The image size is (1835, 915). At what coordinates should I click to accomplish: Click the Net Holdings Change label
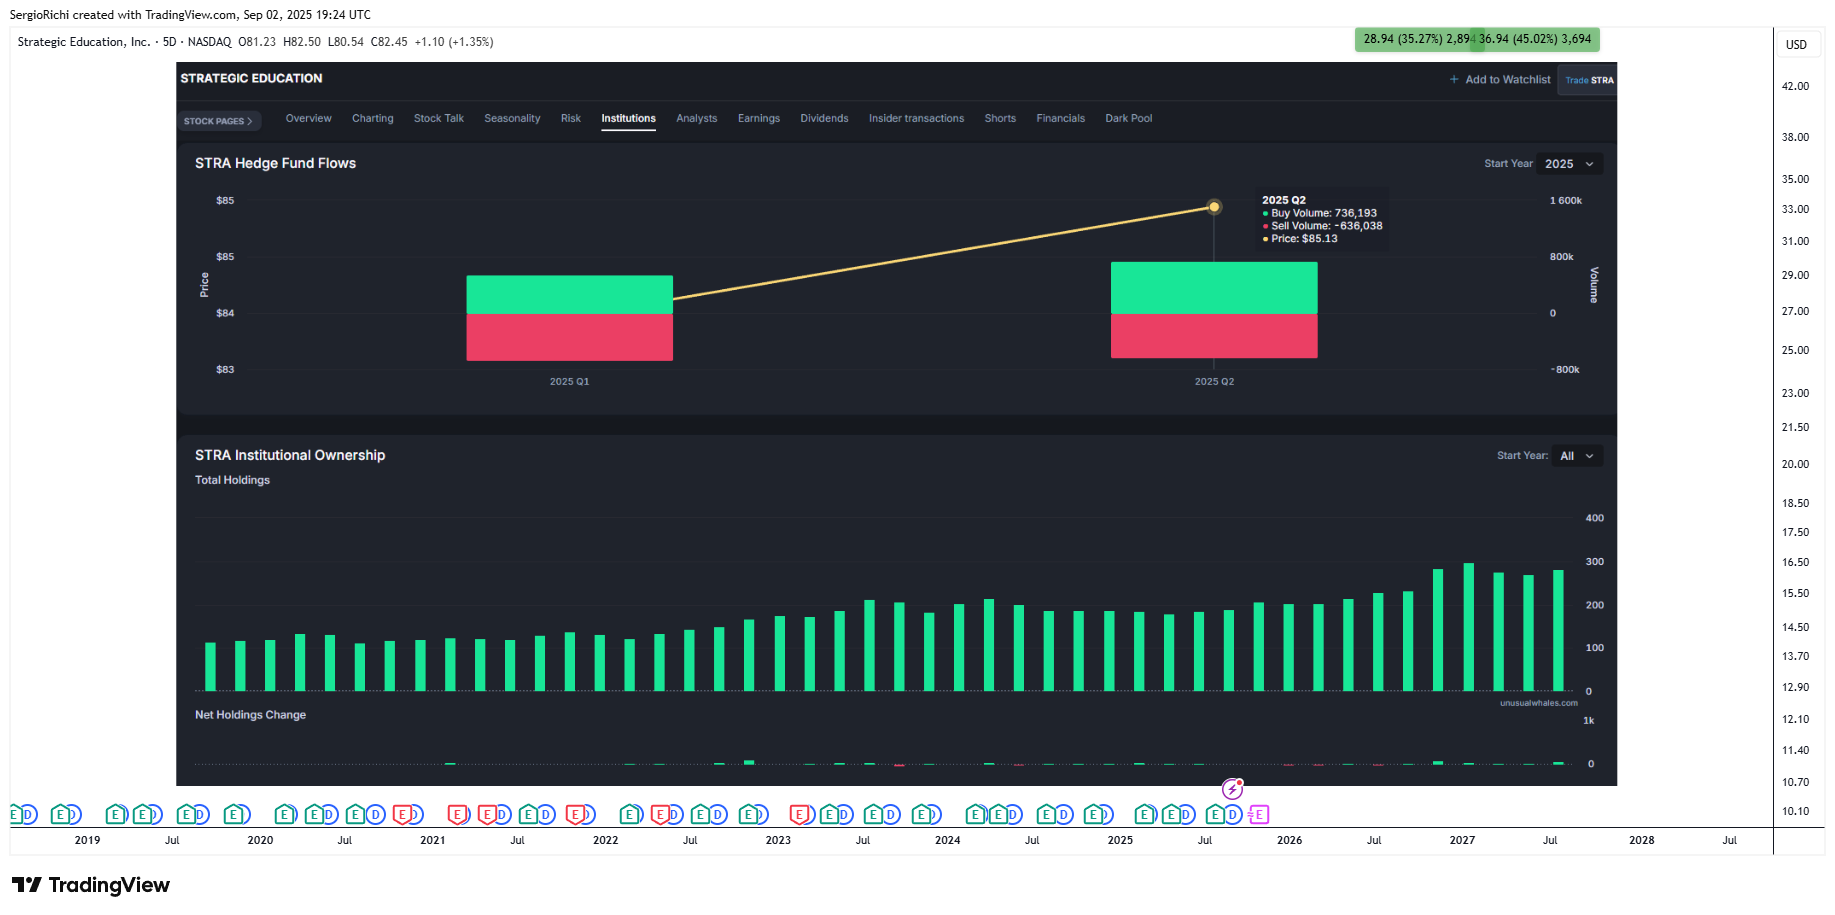point(250,715)
